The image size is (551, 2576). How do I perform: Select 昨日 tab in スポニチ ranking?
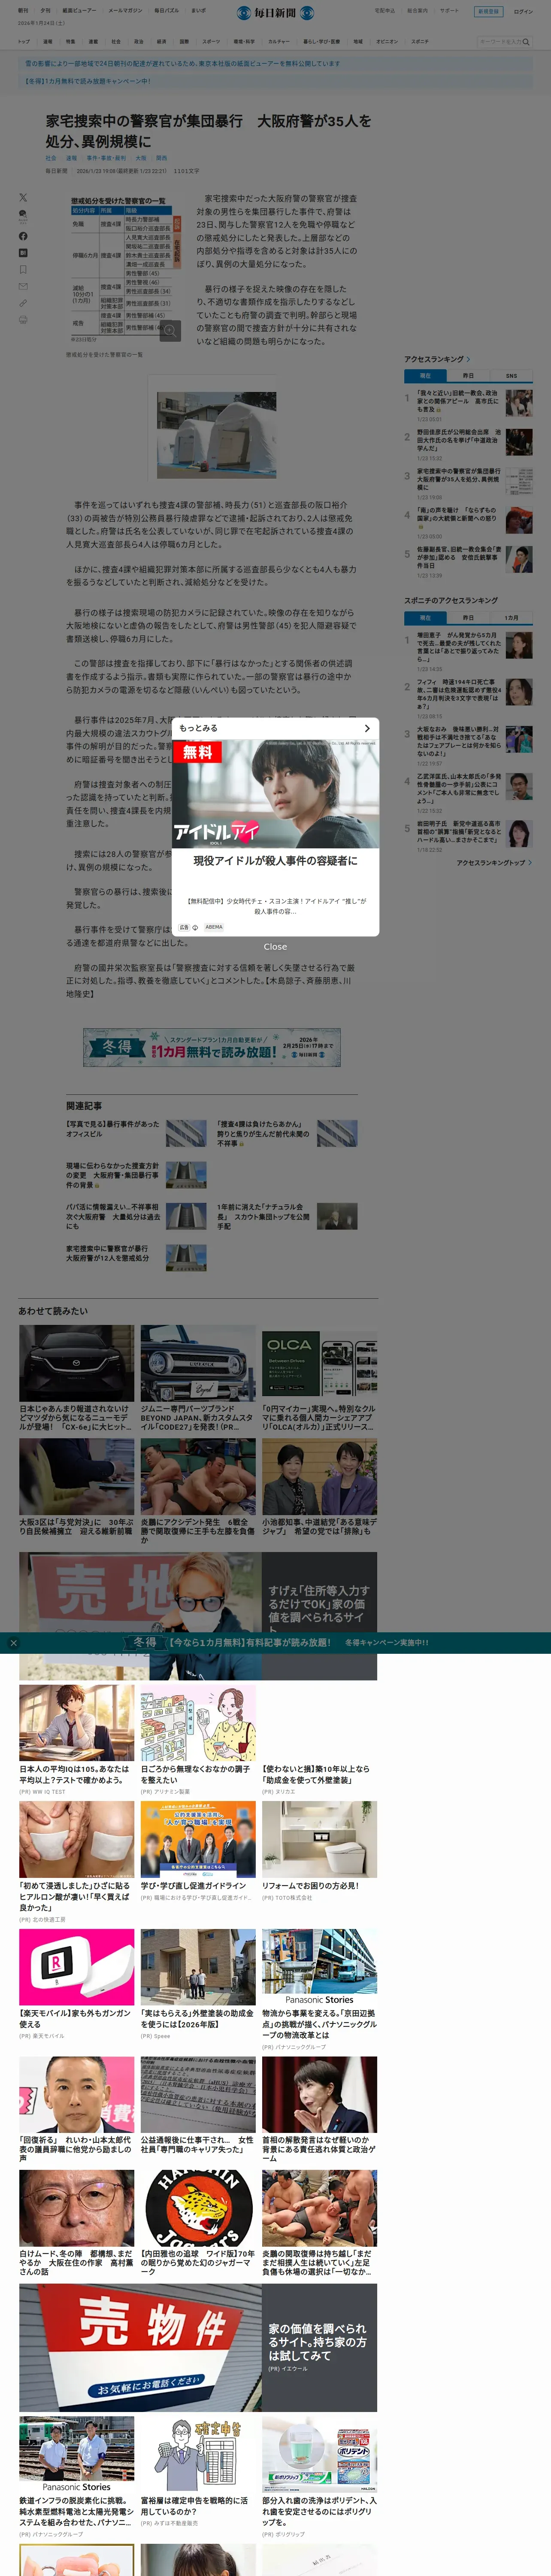click(x=468, y=618)
